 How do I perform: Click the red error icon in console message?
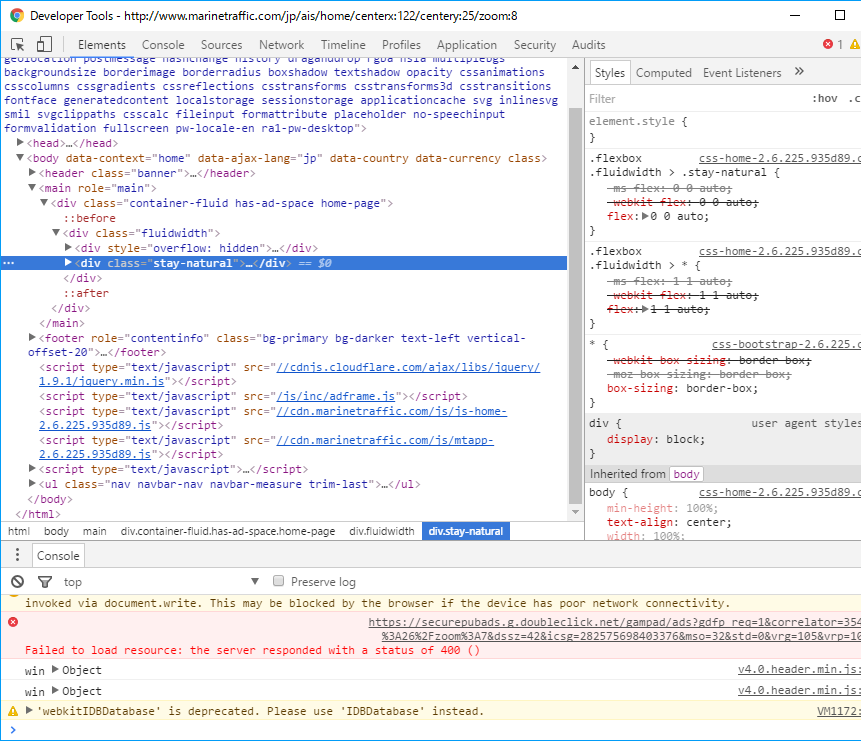pyautogui.click(x=13, y=622)
